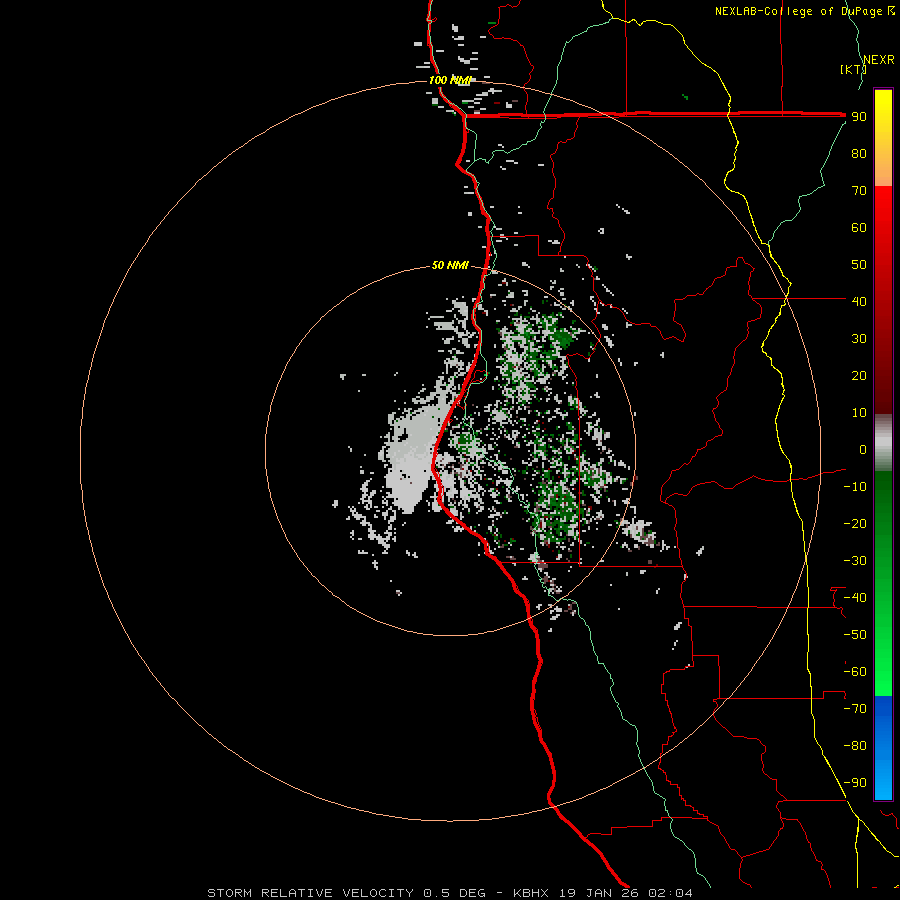Image resolution: width=900 pixels, height=900 pixels.
Task: Click the 0 value on velocity scale
Action: click(x=863, y=449)
